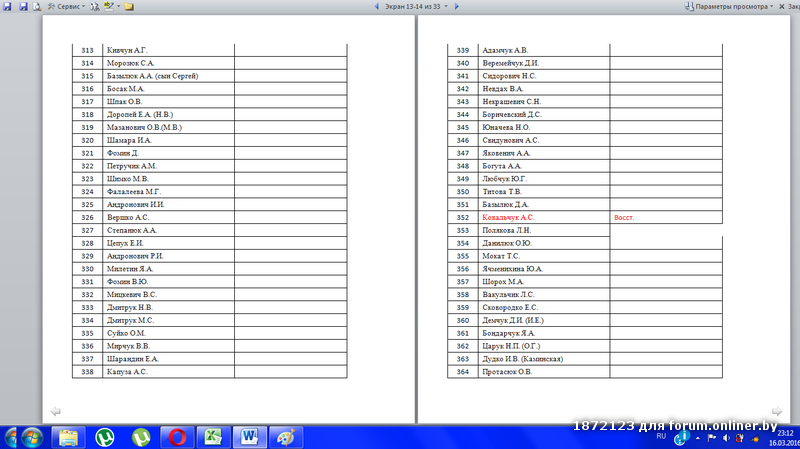Open Opera browser from the taskbar

177,438
